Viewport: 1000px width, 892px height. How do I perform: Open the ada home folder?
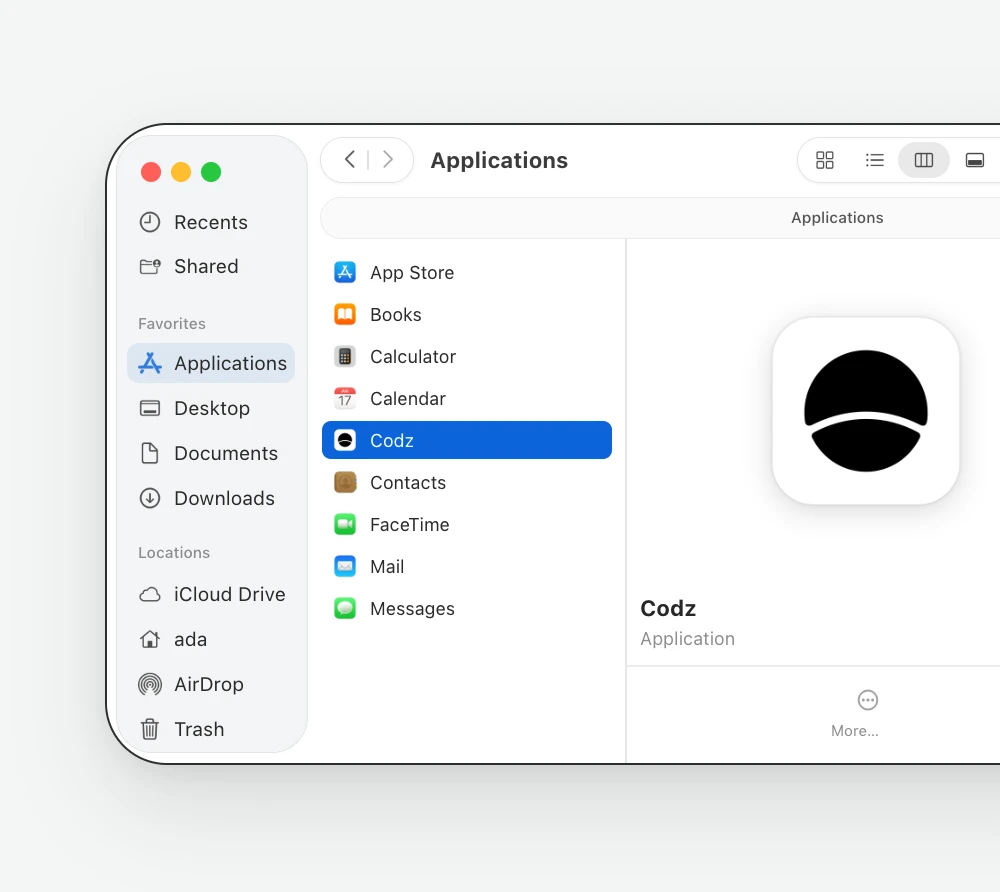click(210, 639)
